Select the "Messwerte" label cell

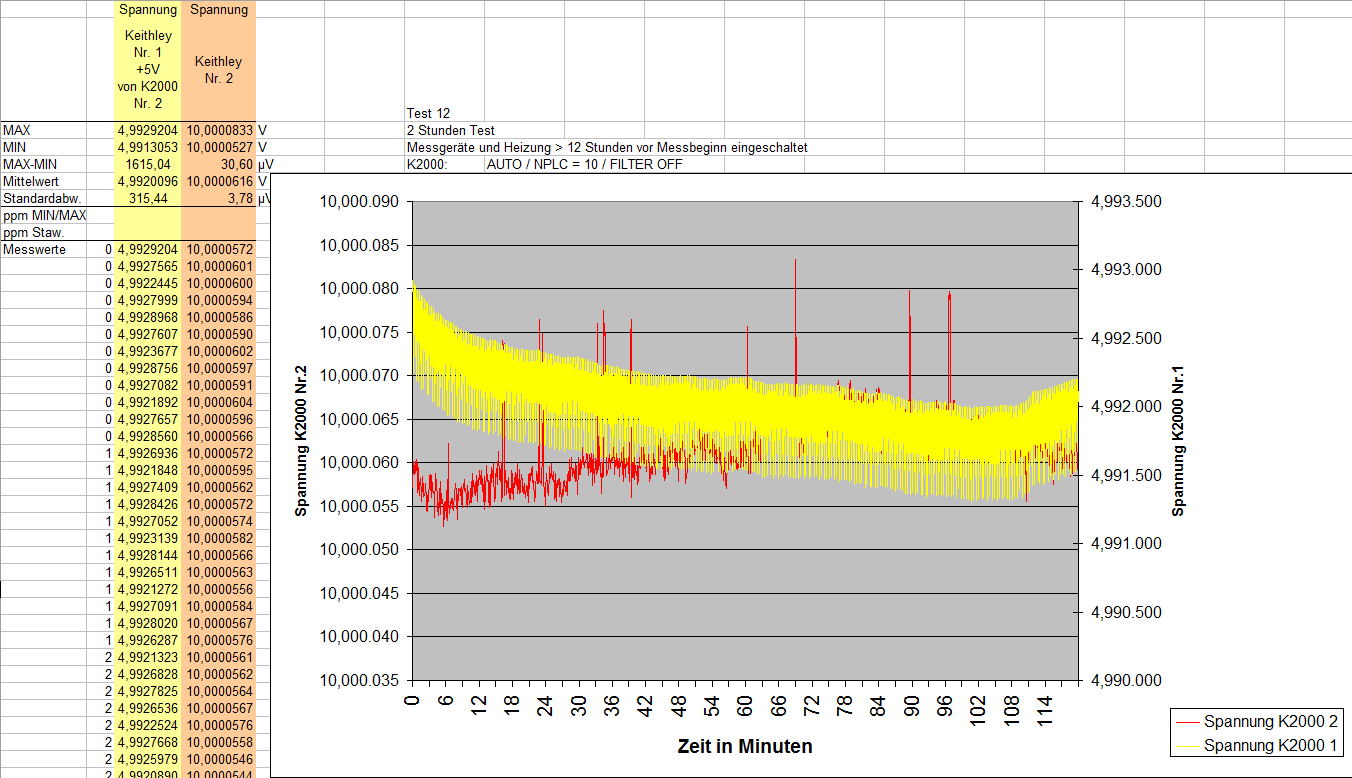pos(35,249)
